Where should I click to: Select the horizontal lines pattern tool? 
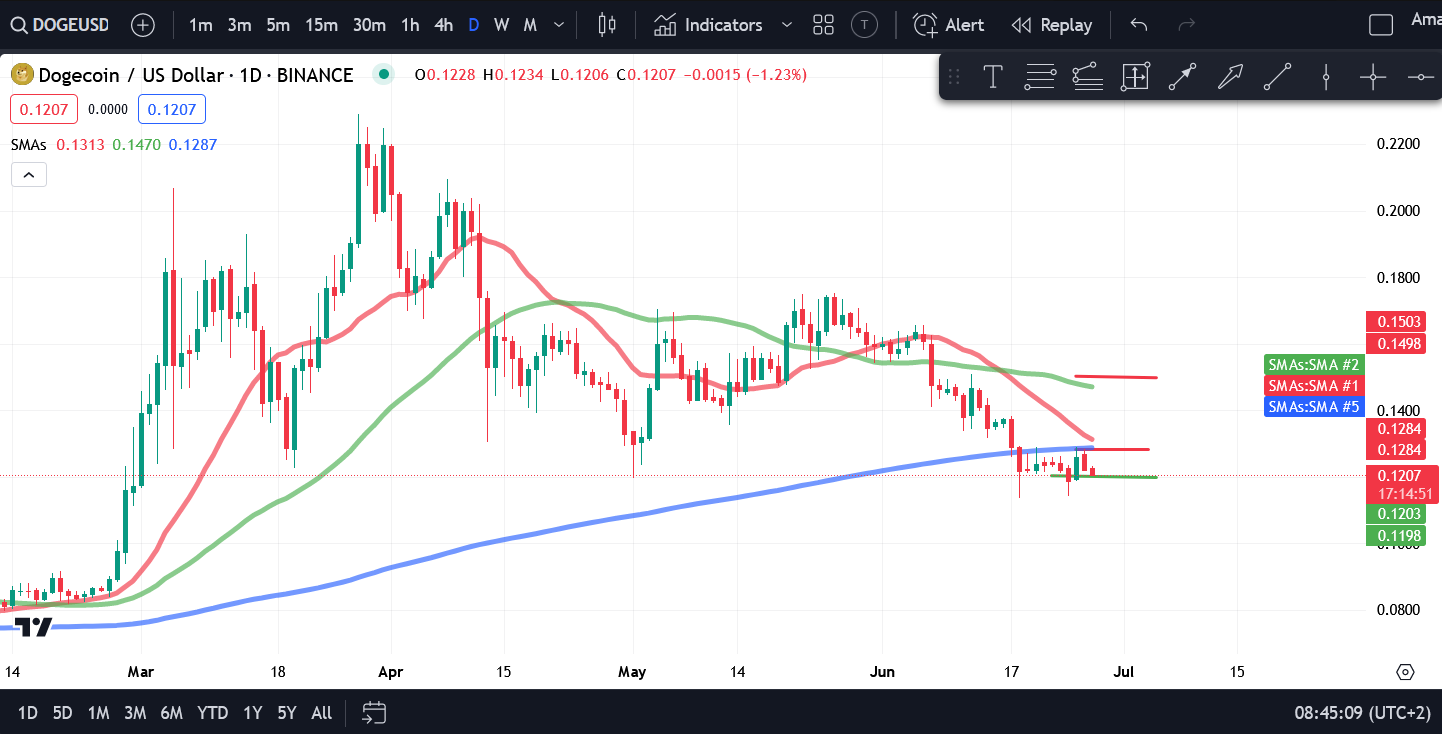pos(1040,77)
